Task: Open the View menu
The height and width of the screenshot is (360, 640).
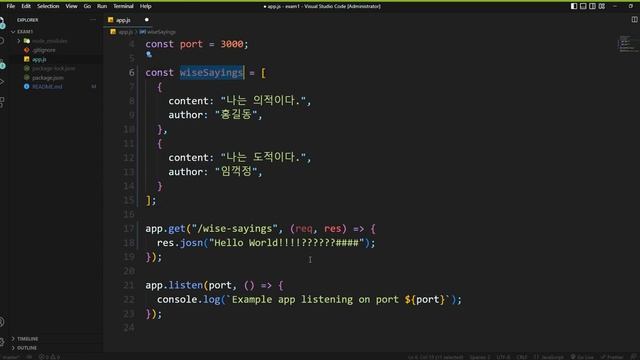Action: [71, 6]
